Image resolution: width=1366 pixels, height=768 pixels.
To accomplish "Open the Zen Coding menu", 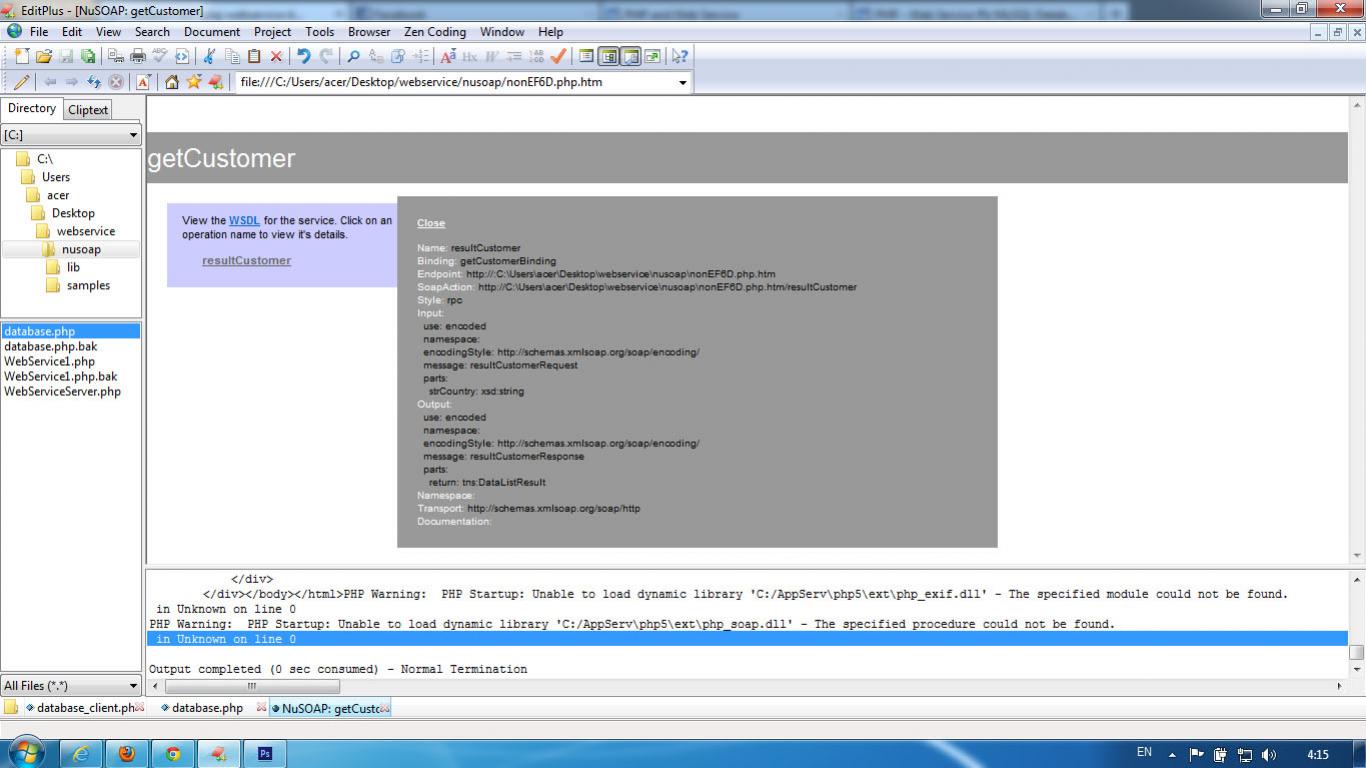I will coord(435,32).
